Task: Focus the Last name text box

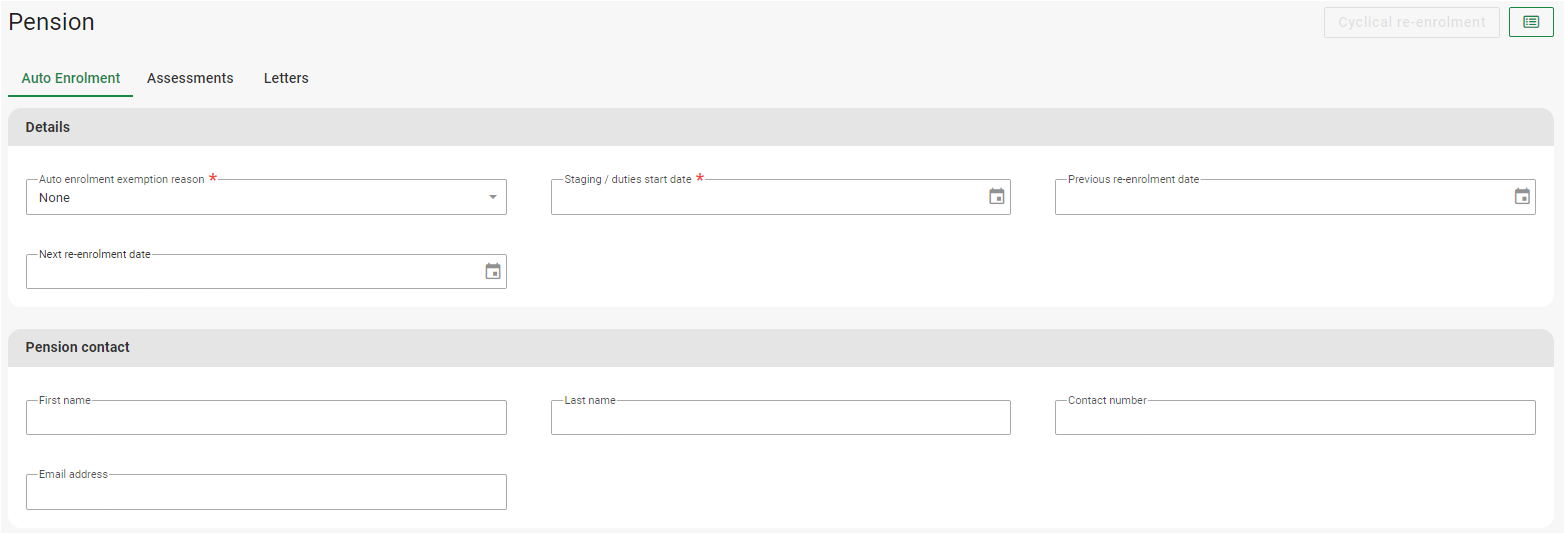Action: click(x=780, y=418)
